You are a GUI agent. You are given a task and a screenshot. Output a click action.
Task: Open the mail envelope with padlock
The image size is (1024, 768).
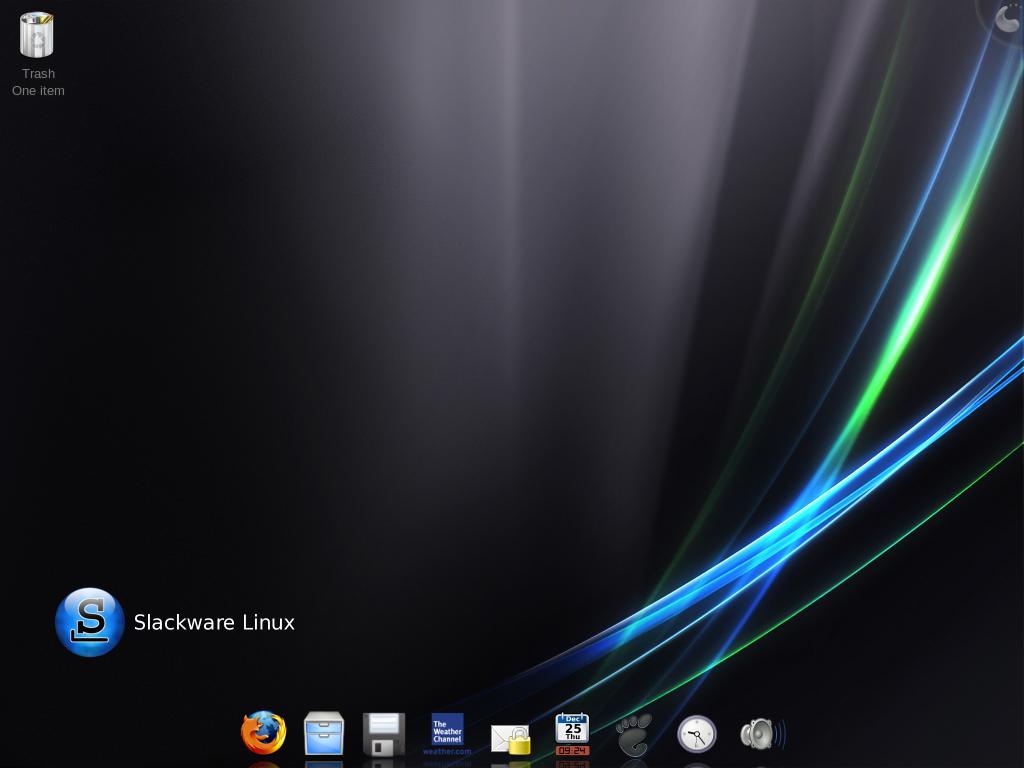click(x=511, y=739)
